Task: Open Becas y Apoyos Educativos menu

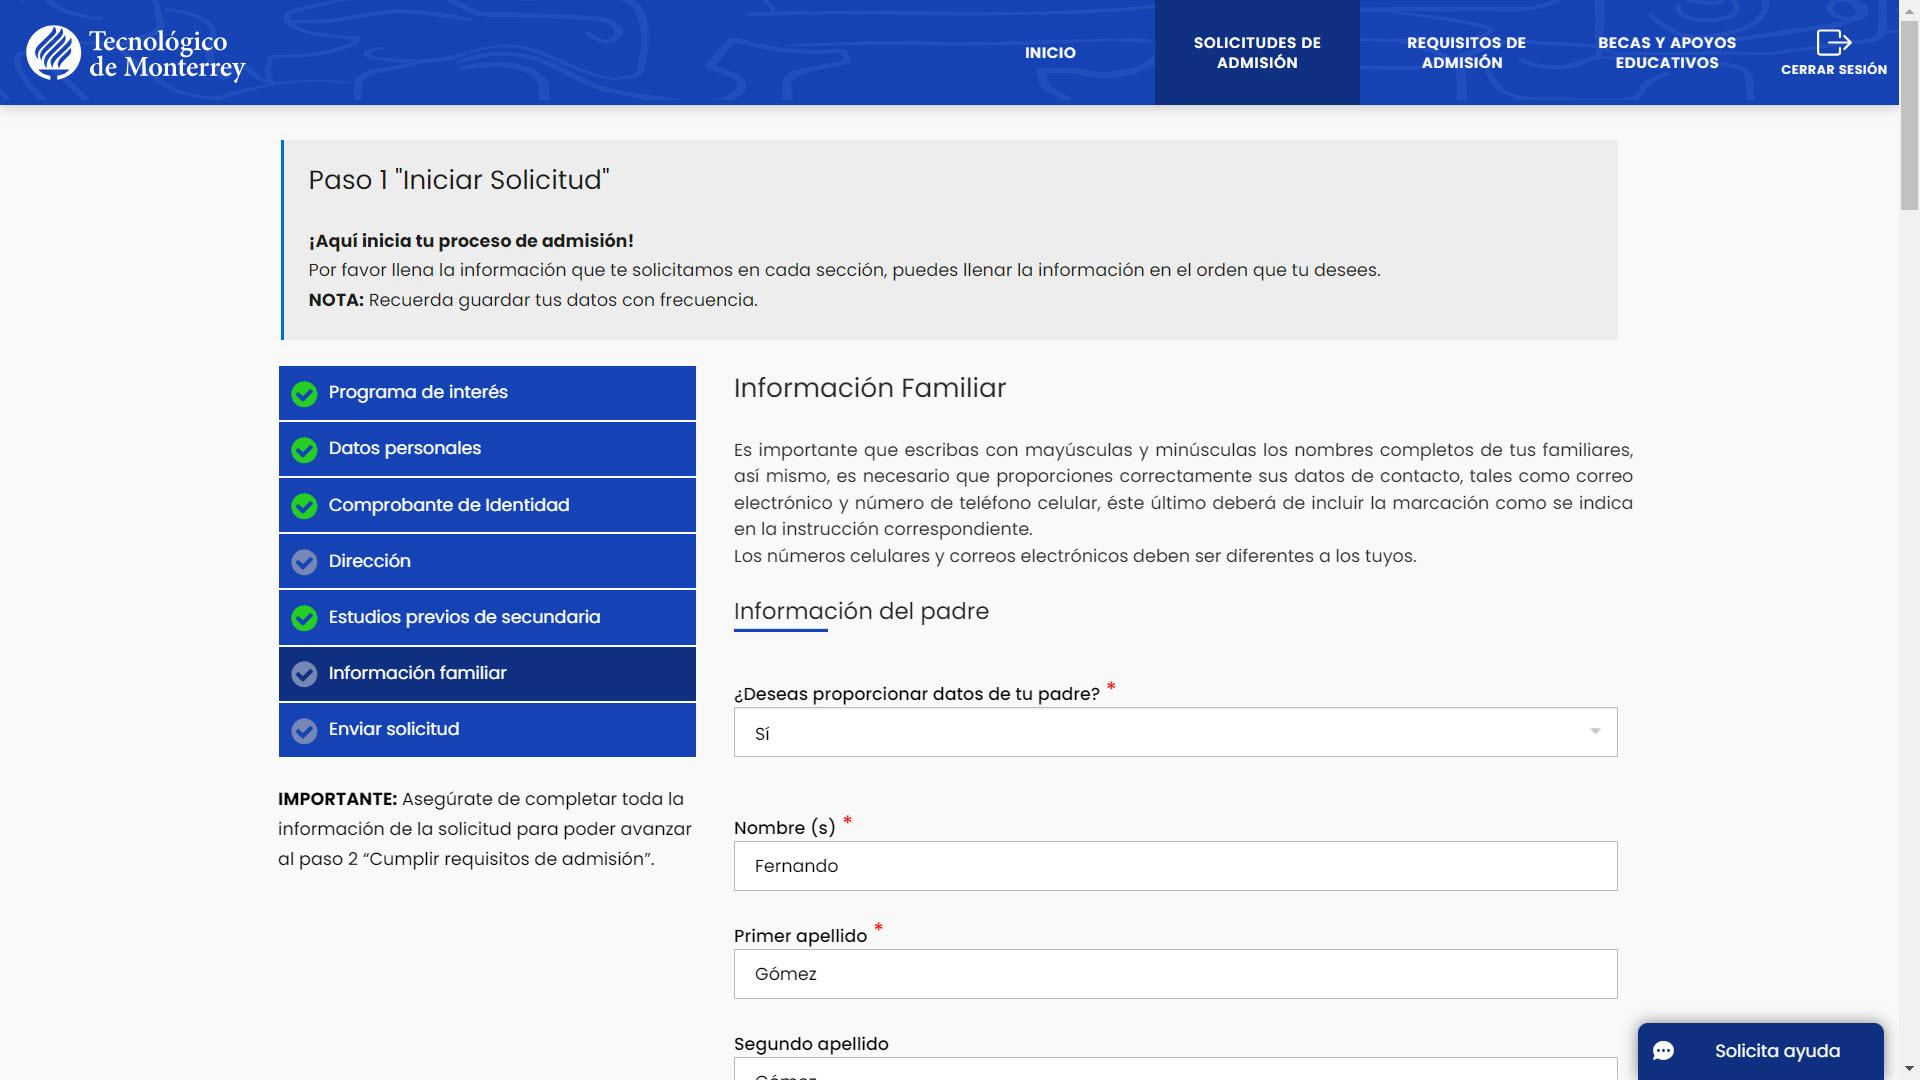Action: (x=1666, y=53)
